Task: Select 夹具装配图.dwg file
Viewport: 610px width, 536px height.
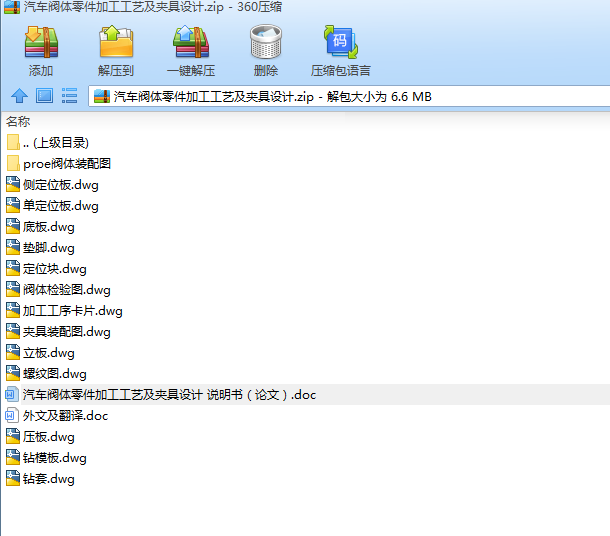Action: [58, 331]
